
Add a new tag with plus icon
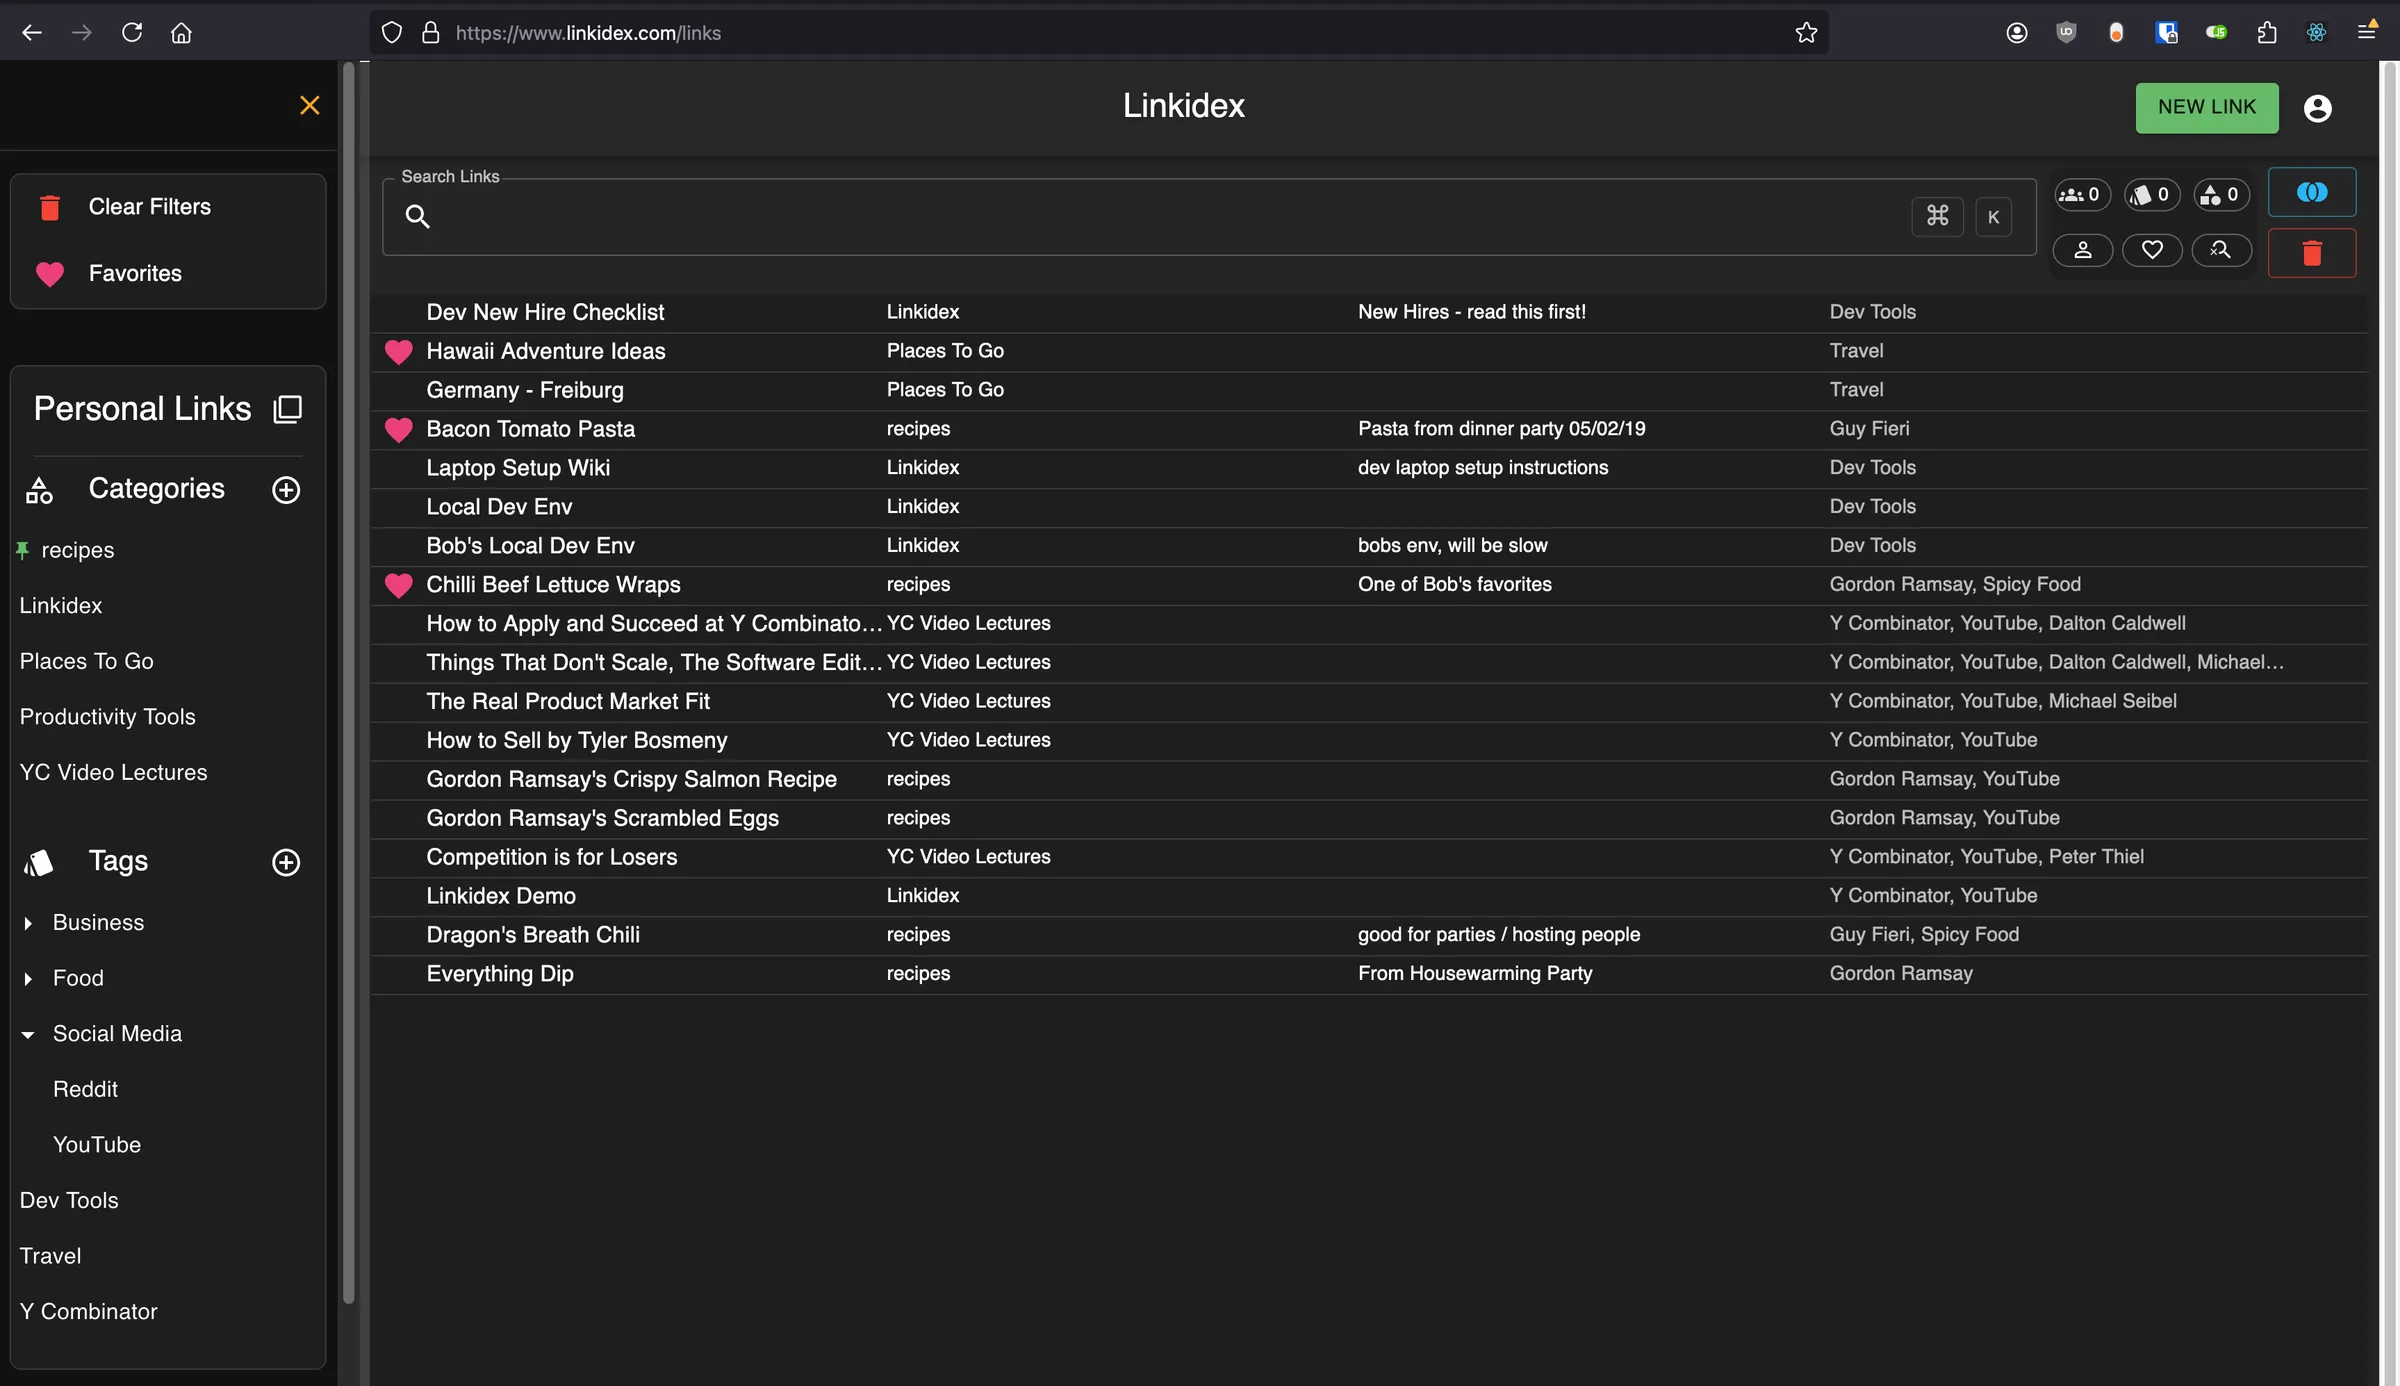tap(286, 862)
